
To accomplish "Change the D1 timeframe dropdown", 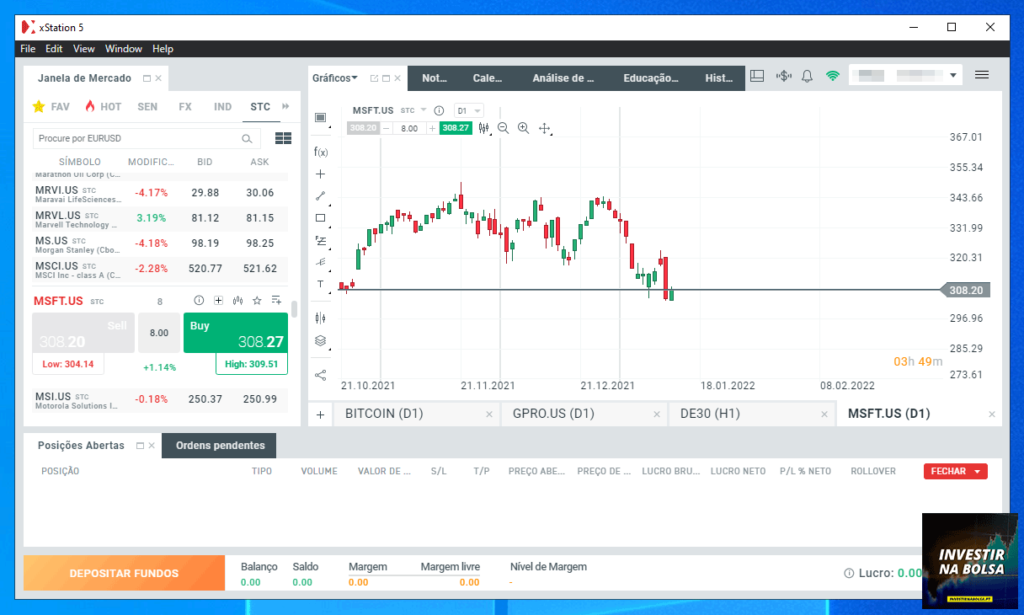I will point(468,110).
